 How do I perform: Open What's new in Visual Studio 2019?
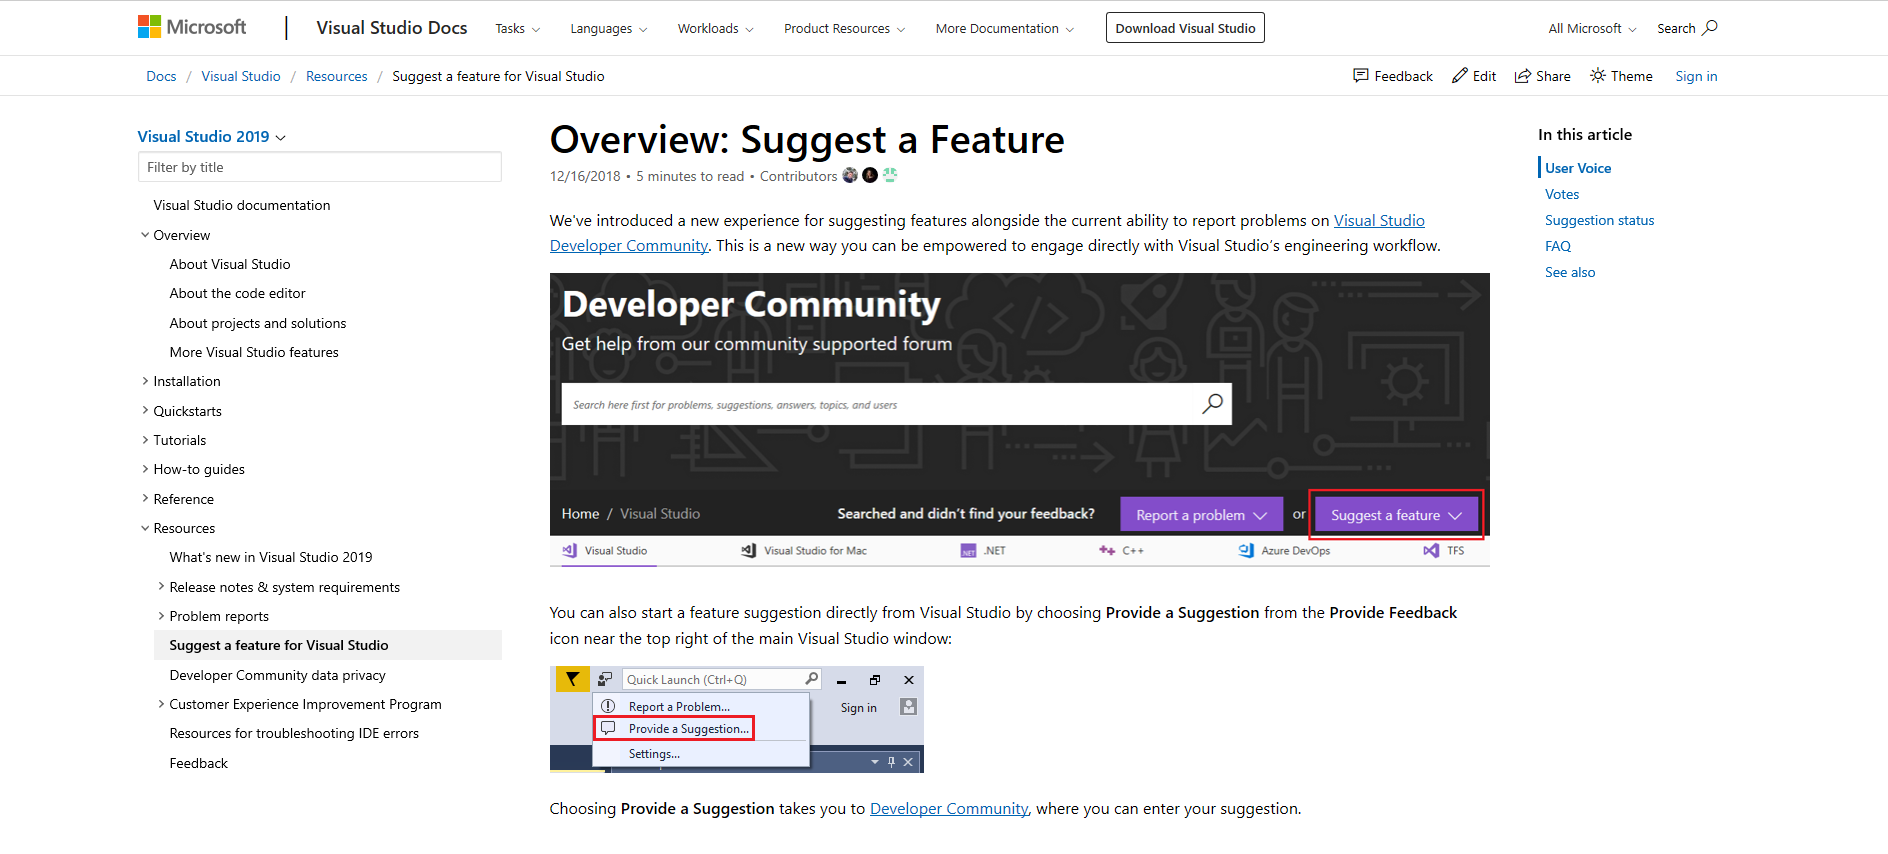coord(271,557)
